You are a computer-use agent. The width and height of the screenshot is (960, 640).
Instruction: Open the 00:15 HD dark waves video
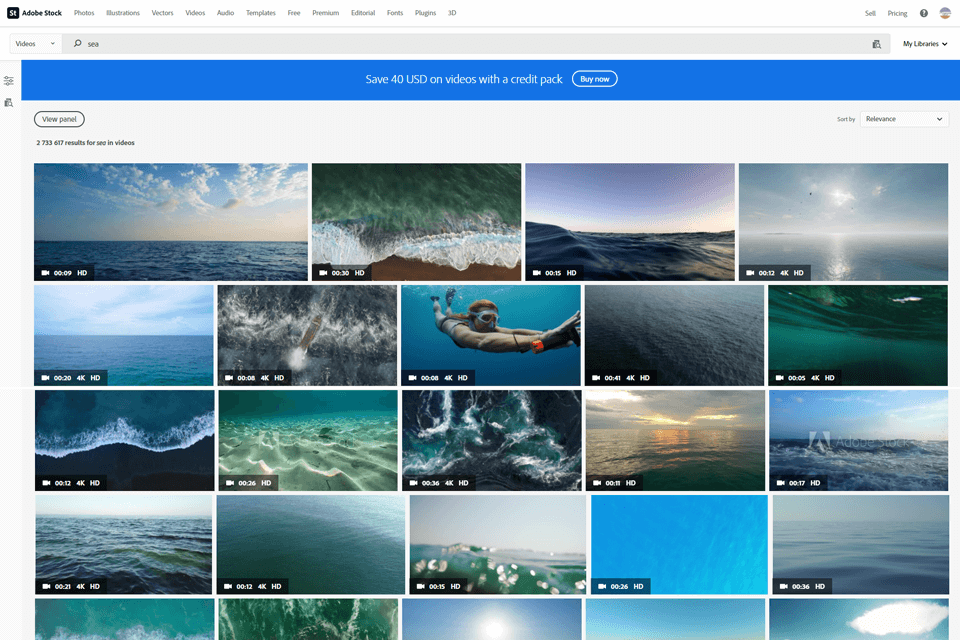[x=629, y=222]
